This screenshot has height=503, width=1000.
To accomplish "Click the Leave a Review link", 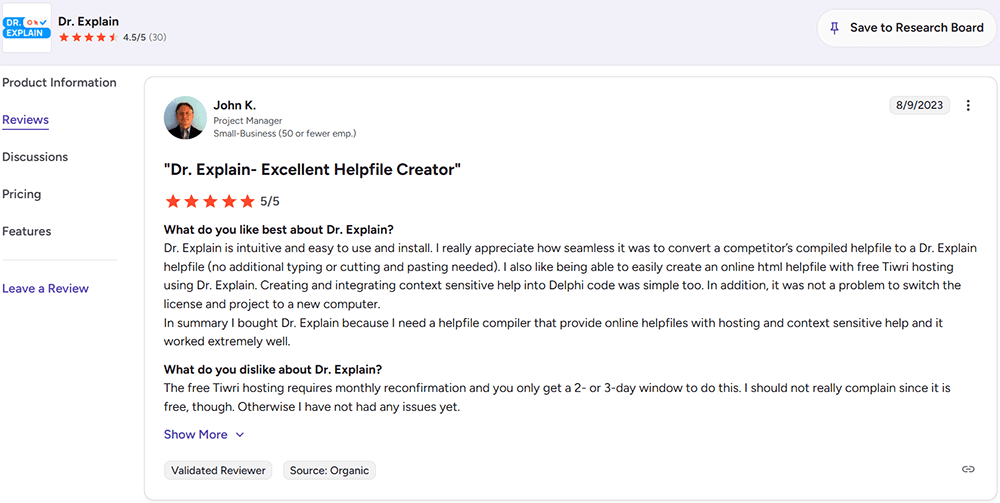I will pyautogui.click(x=45, y=289).
